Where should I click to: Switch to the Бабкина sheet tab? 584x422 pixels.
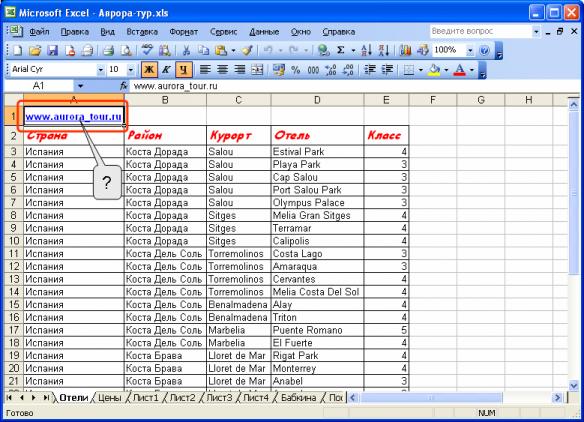298,398
